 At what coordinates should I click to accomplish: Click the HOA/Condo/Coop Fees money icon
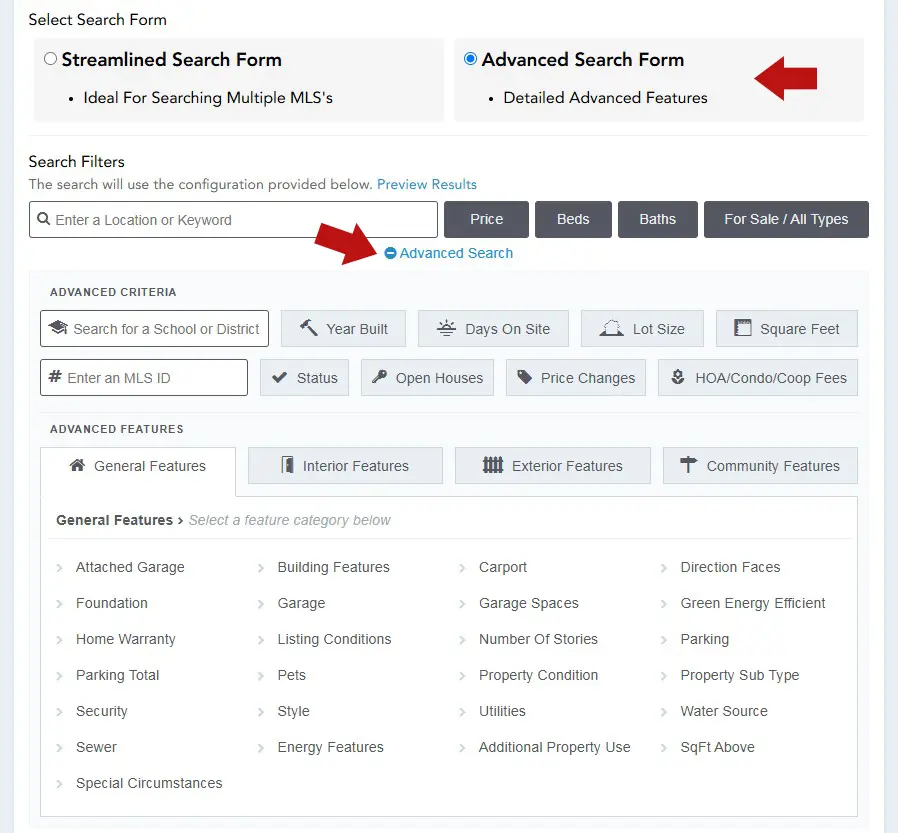click(x=678, y=377)
